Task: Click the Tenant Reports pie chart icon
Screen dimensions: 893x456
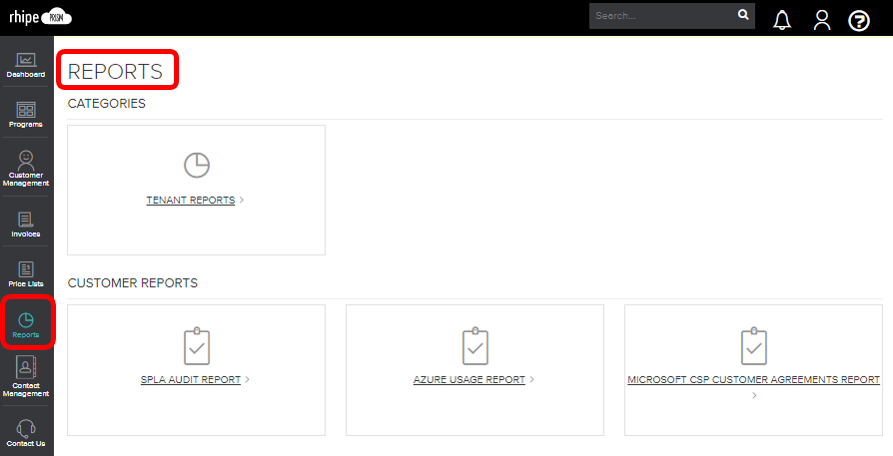Action: [x=196, y=165]
